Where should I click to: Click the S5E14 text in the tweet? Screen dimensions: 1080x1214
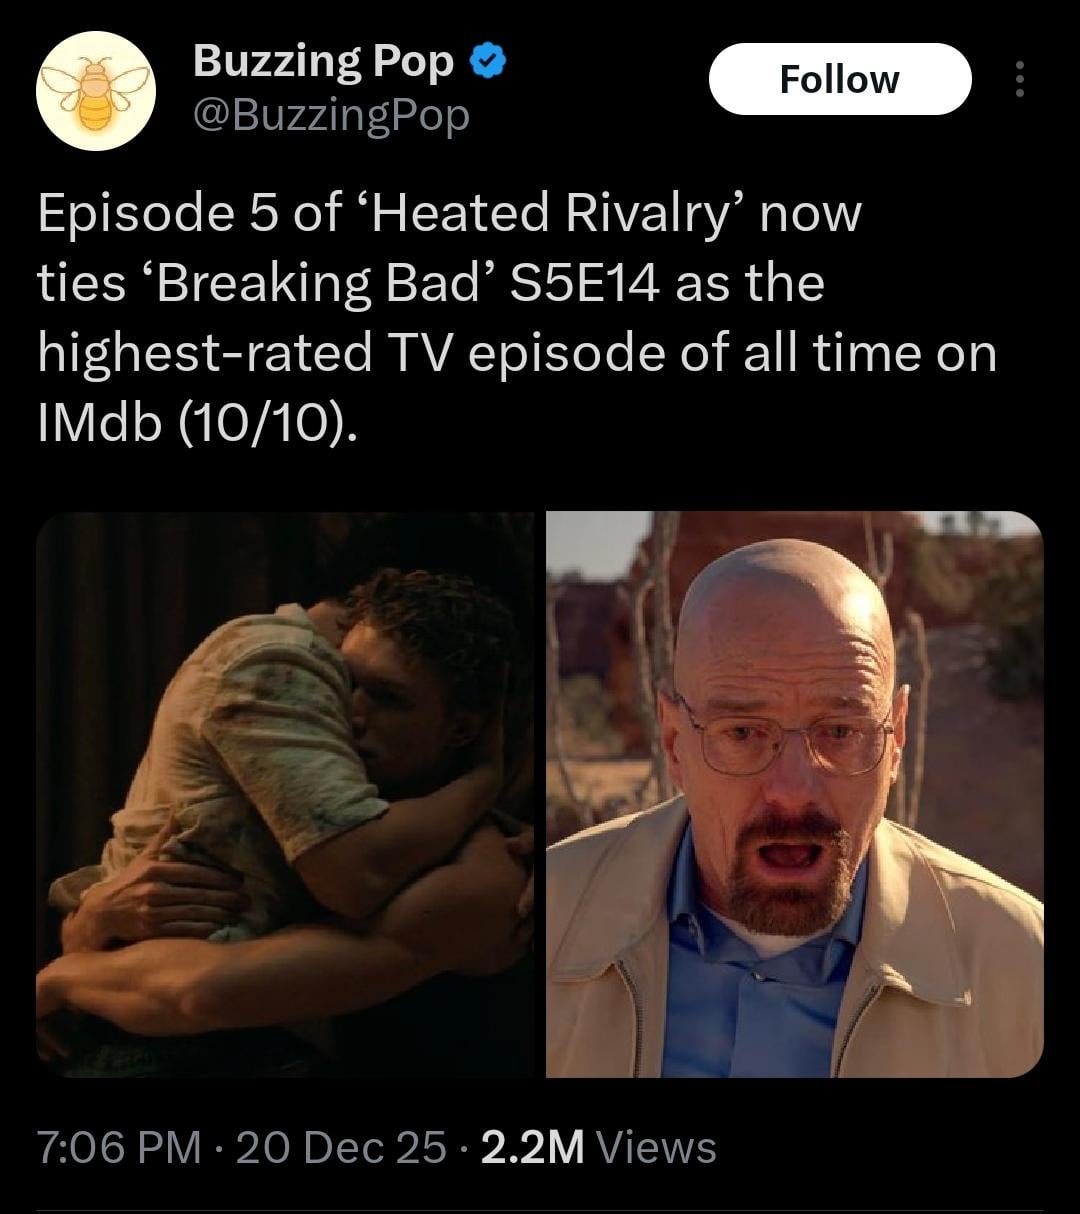pos(585,283)
